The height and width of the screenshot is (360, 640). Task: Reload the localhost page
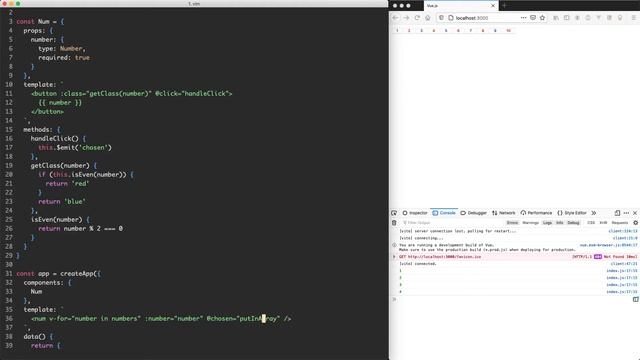pos(417,18)
